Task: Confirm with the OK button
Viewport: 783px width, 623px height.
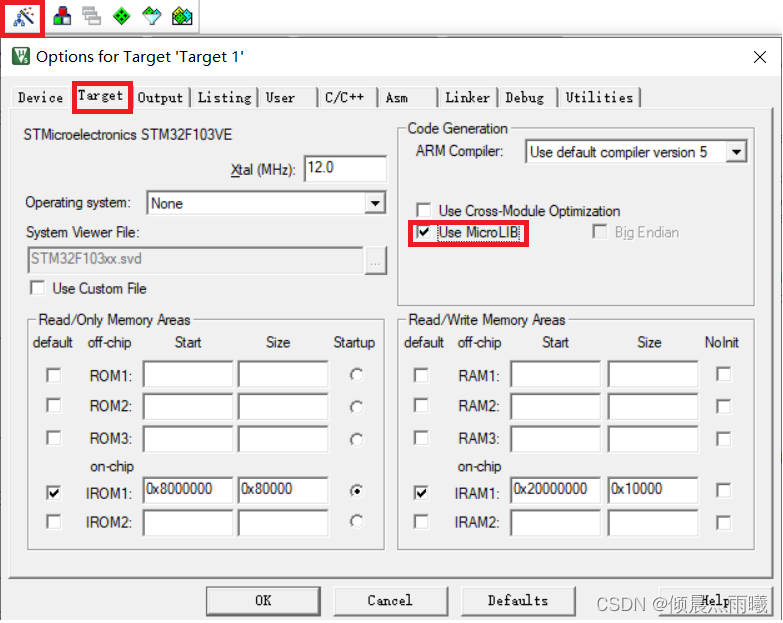Action: (263, 601)
